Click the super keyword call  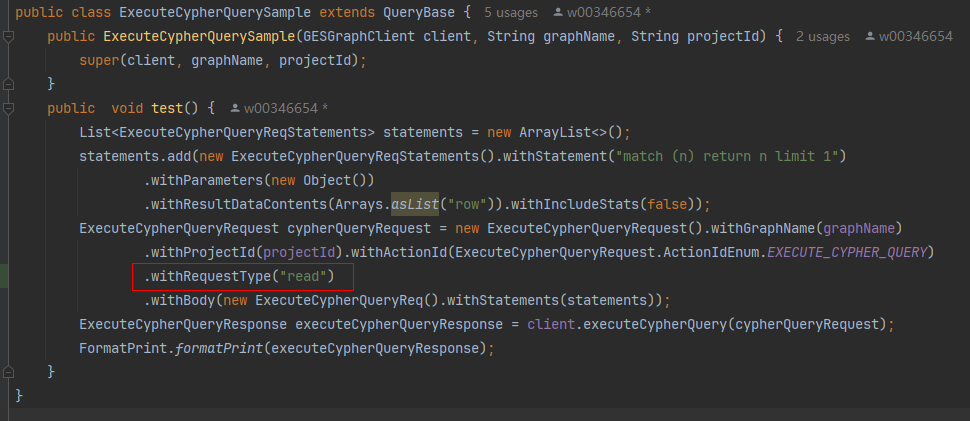[x=99, y=61]
